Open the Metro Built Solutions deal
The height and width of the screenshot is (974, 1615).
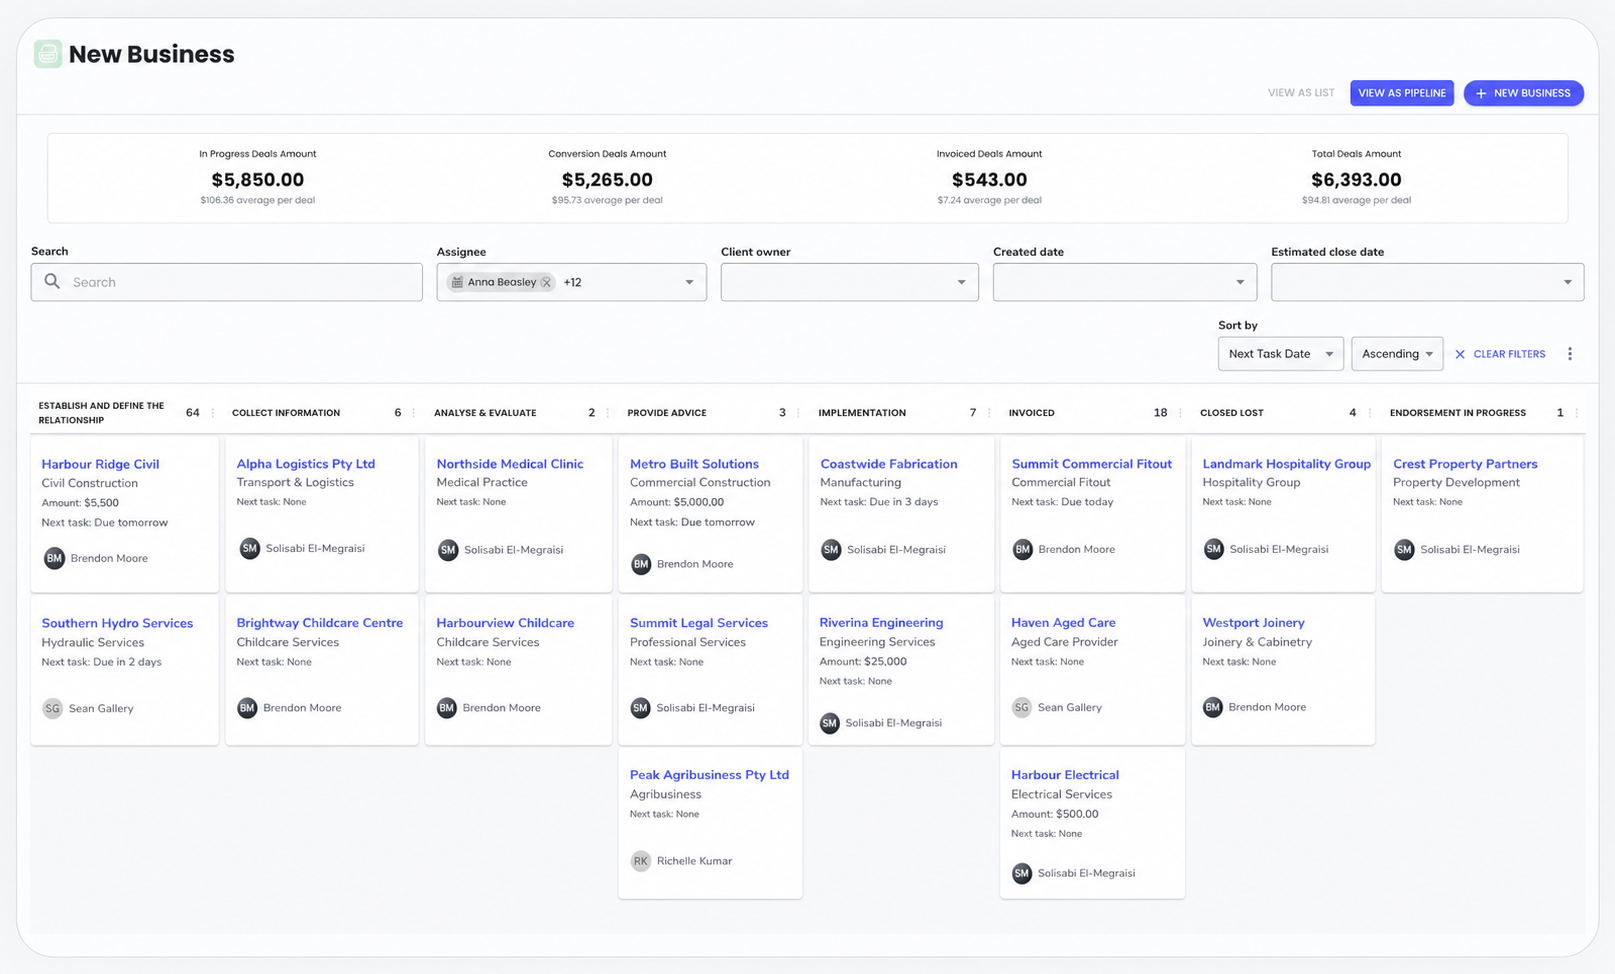pyautogui.click(x=694, y=464)
